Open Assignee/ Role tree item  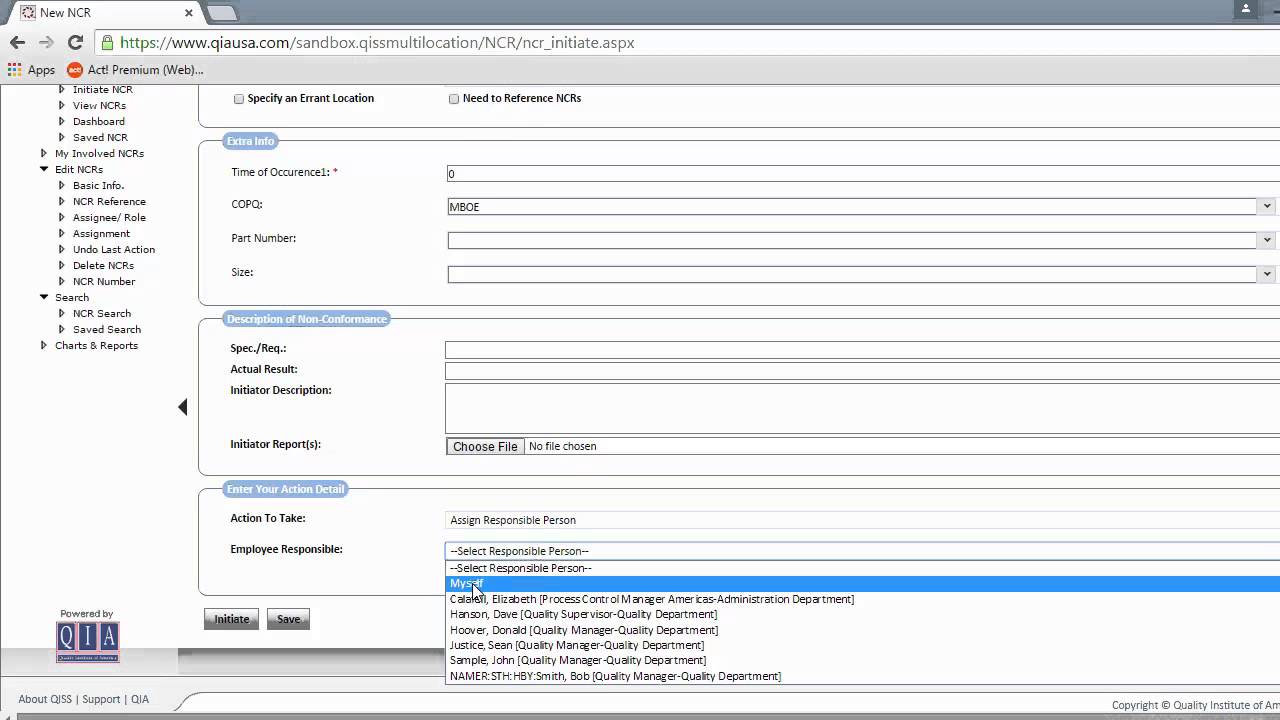(x=109, y=217)
